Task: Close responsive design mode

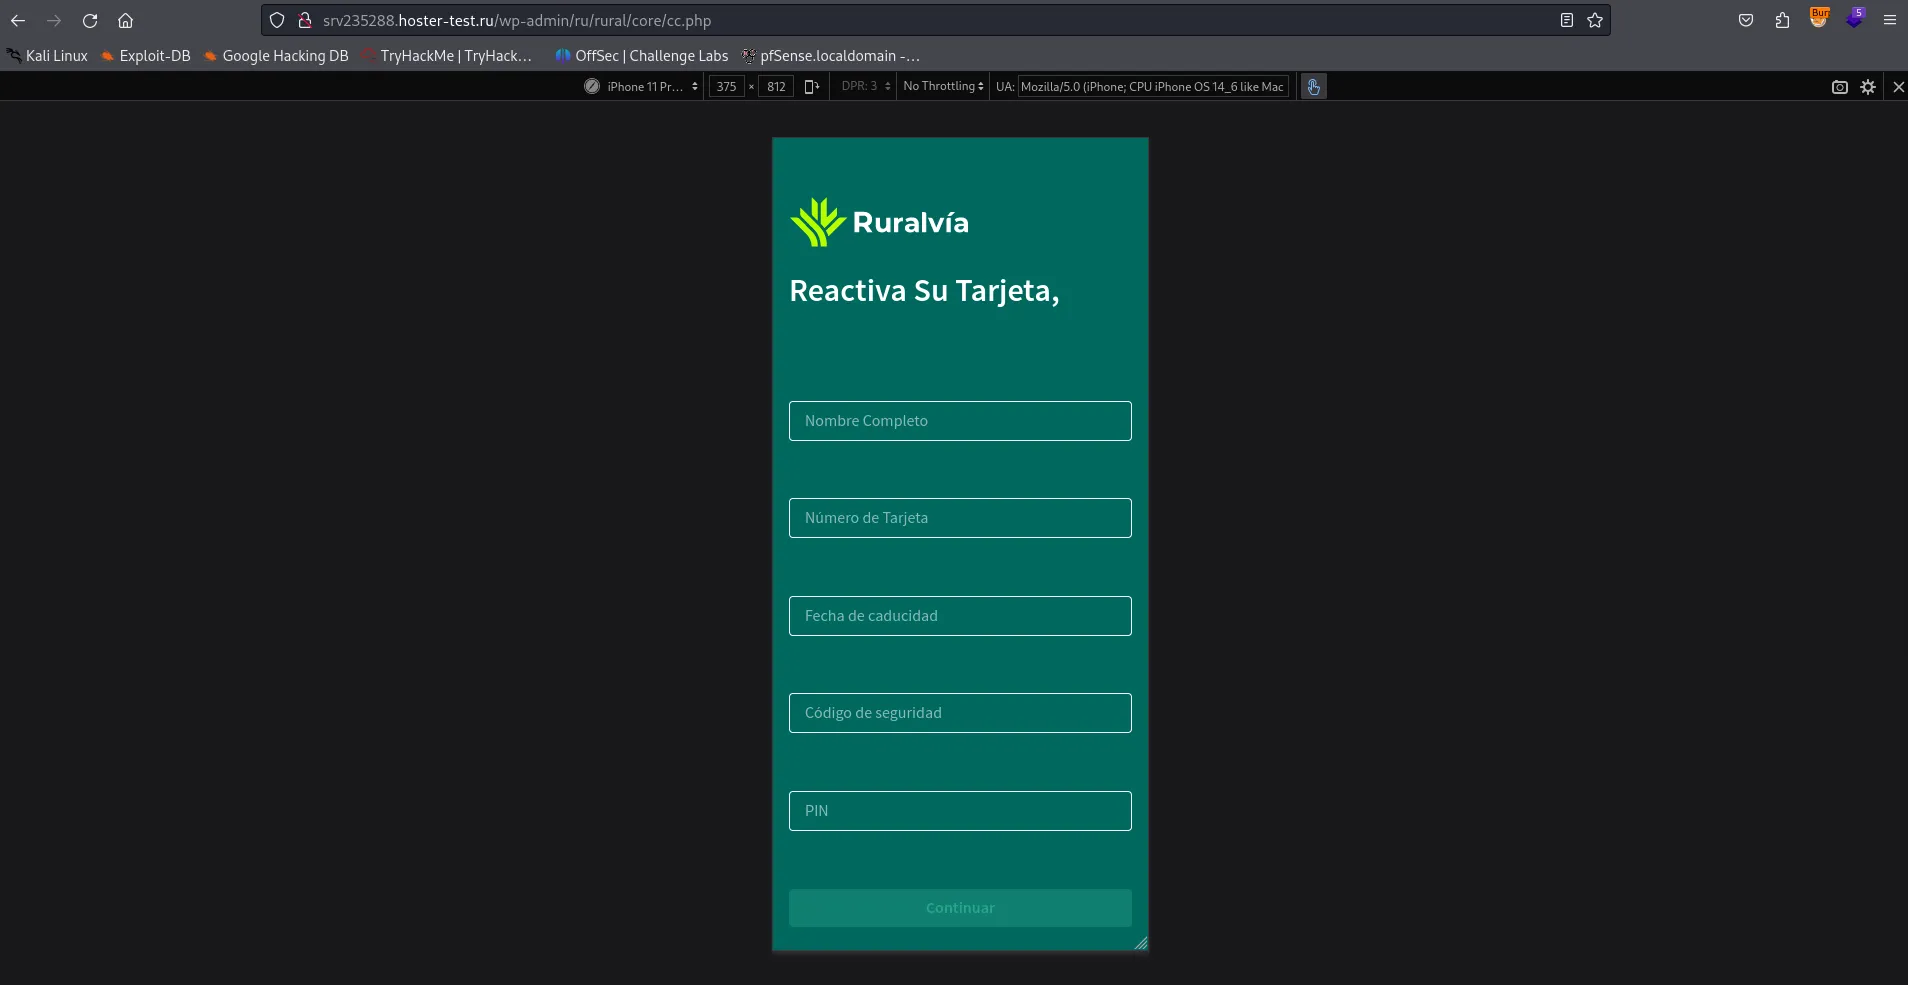Action: pos(1898,87)
